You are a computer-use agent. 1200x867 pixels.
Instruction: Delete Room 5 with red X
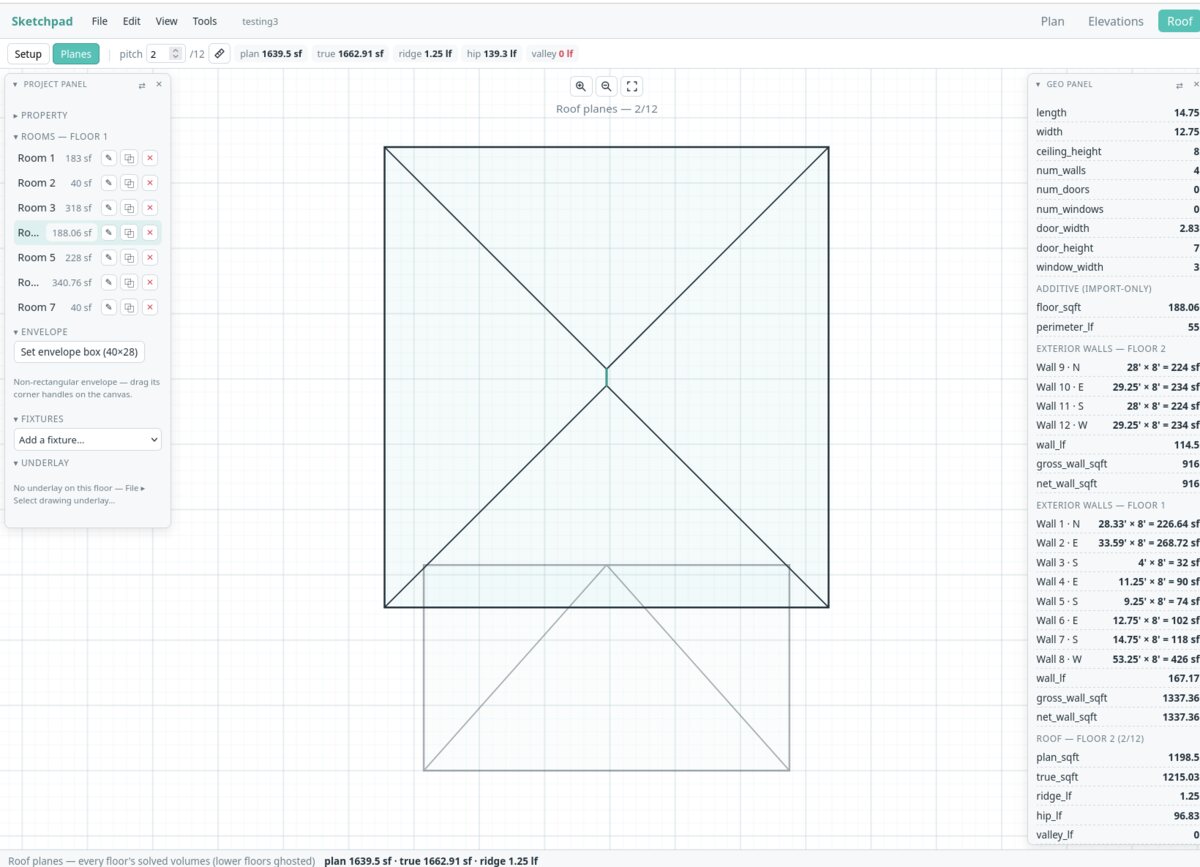(x=149, y=258)
